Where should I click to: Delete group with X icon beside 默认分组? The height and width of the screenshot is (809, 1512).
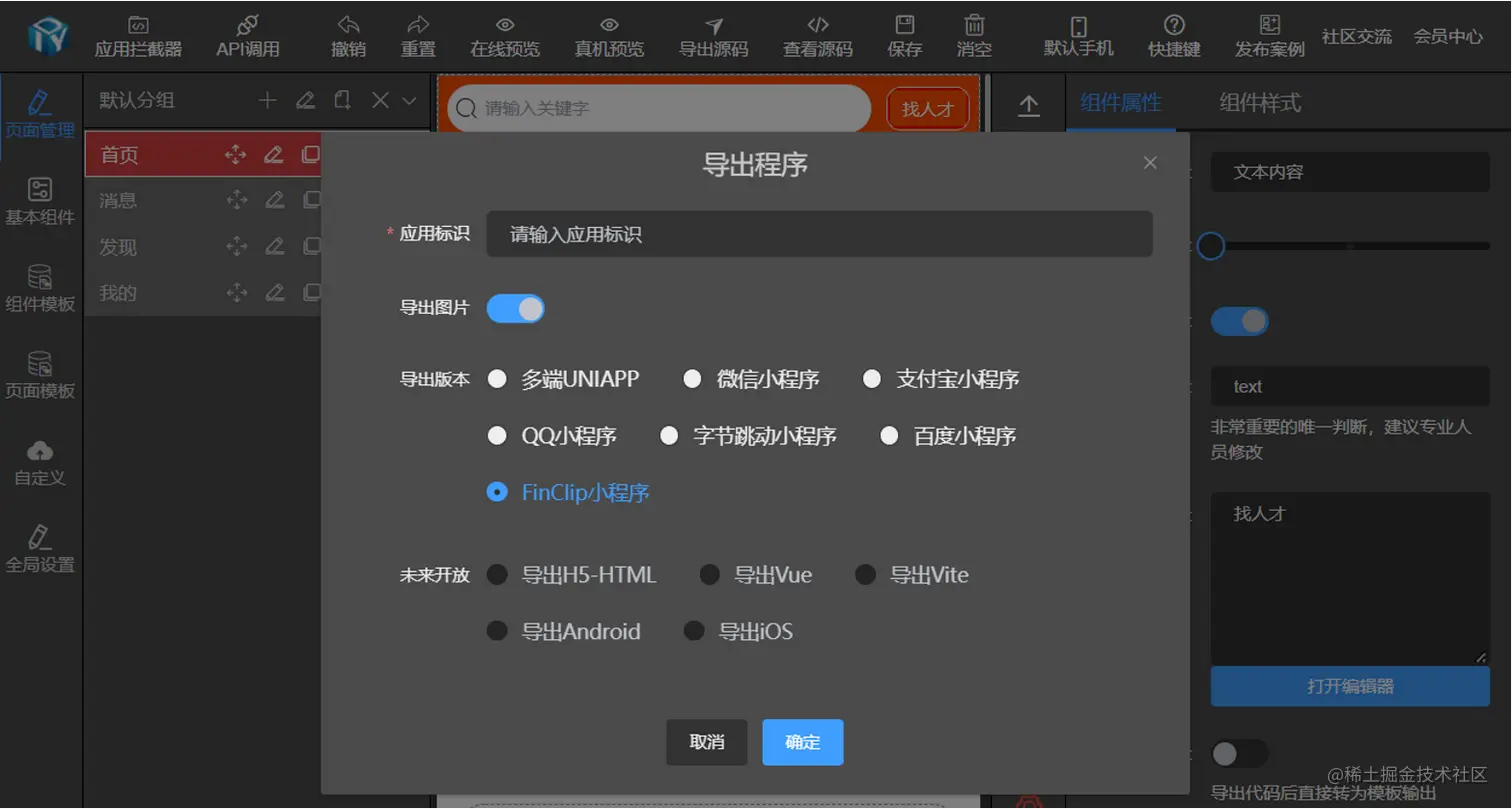pos(380,100)
